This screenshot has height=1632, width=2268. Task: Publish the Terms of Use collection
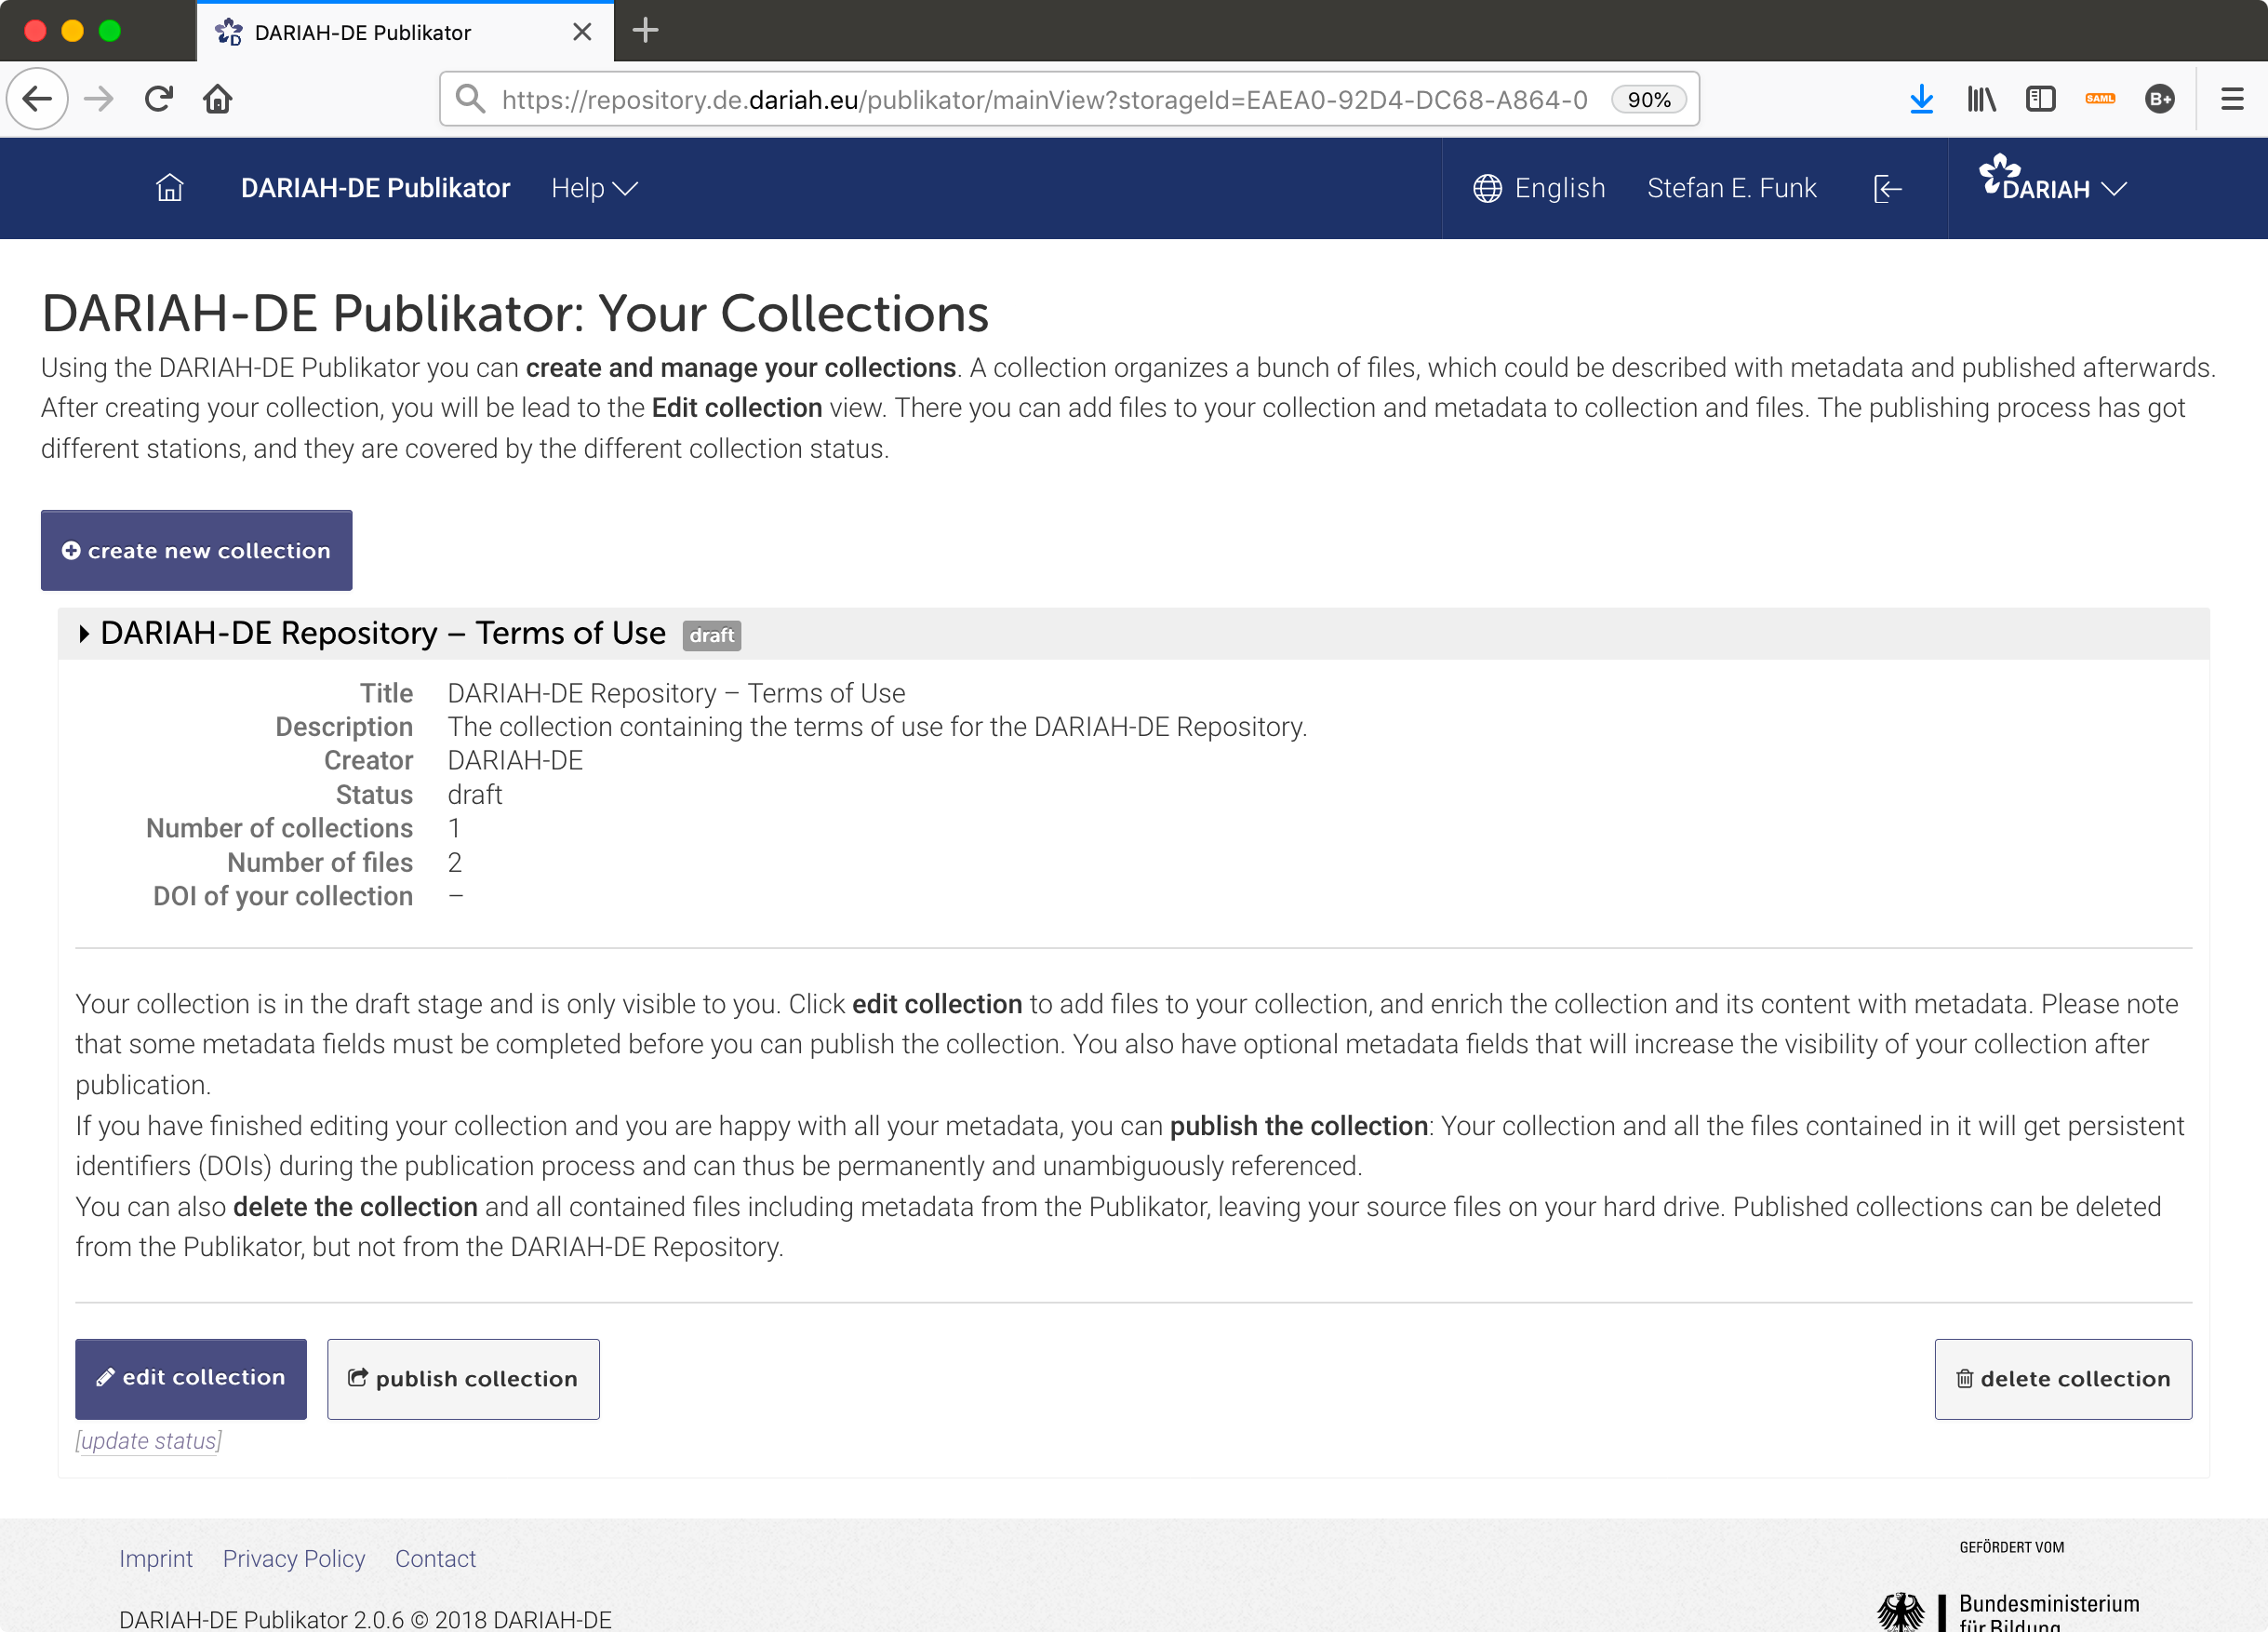click(463, 1378)
